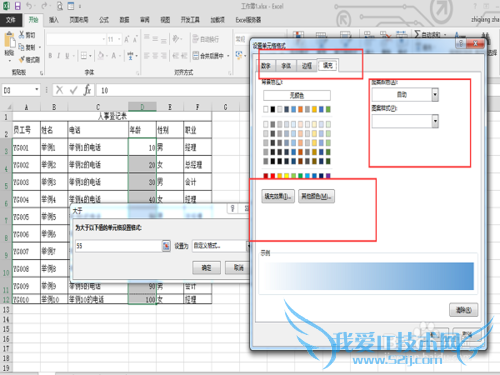Click the range selector icon beside 55 field
500x375 pixels.
click(x=166, y=246)
